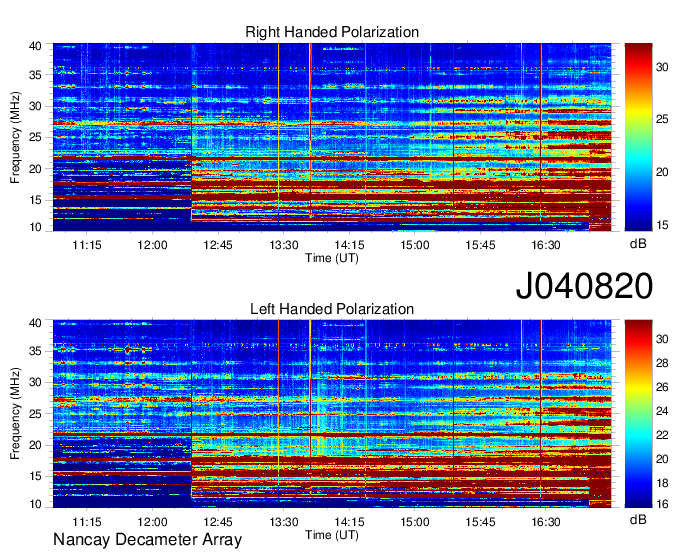This screenshot has width=680, height=552.
Task: Click 15:45 time tick on Right Handed plot
Action: (480, 245)
